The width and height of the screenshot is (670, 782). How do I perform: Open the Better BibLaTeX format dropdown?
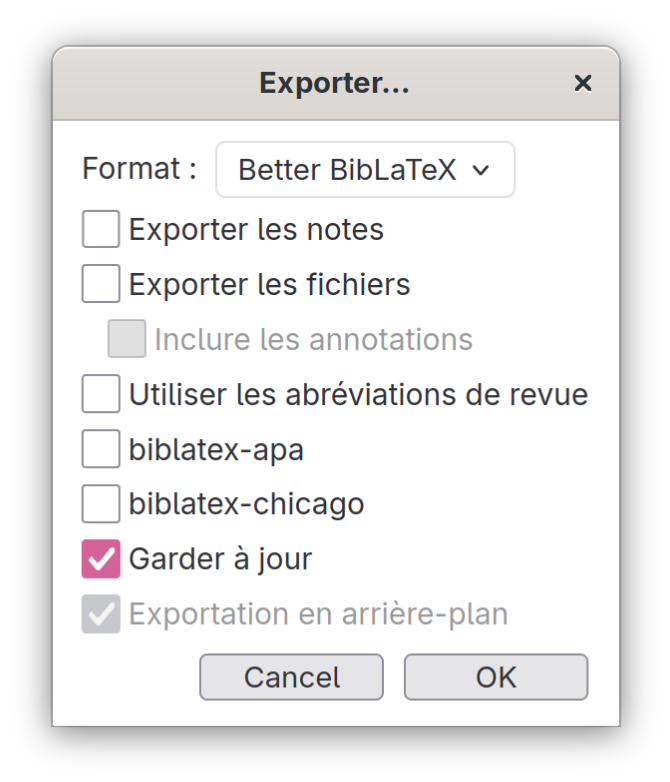coord(365,170)
